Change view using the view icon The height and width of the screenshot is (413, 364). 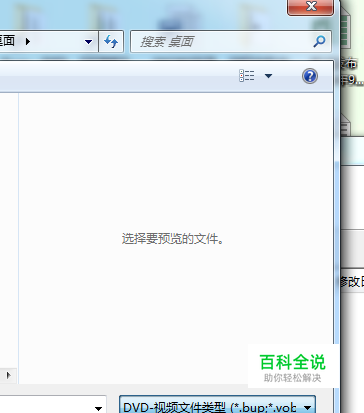[247, 76]
